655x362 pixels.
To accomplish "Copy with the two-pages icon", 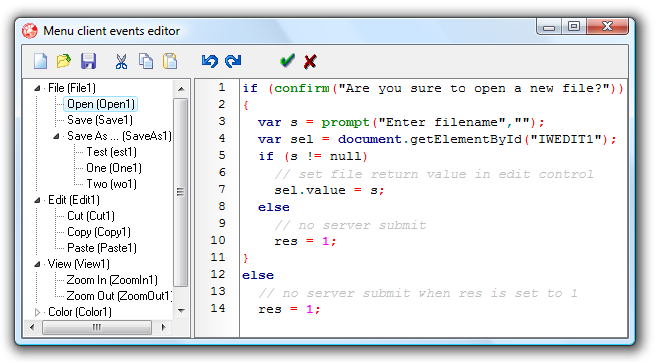I will coord(146,61).
